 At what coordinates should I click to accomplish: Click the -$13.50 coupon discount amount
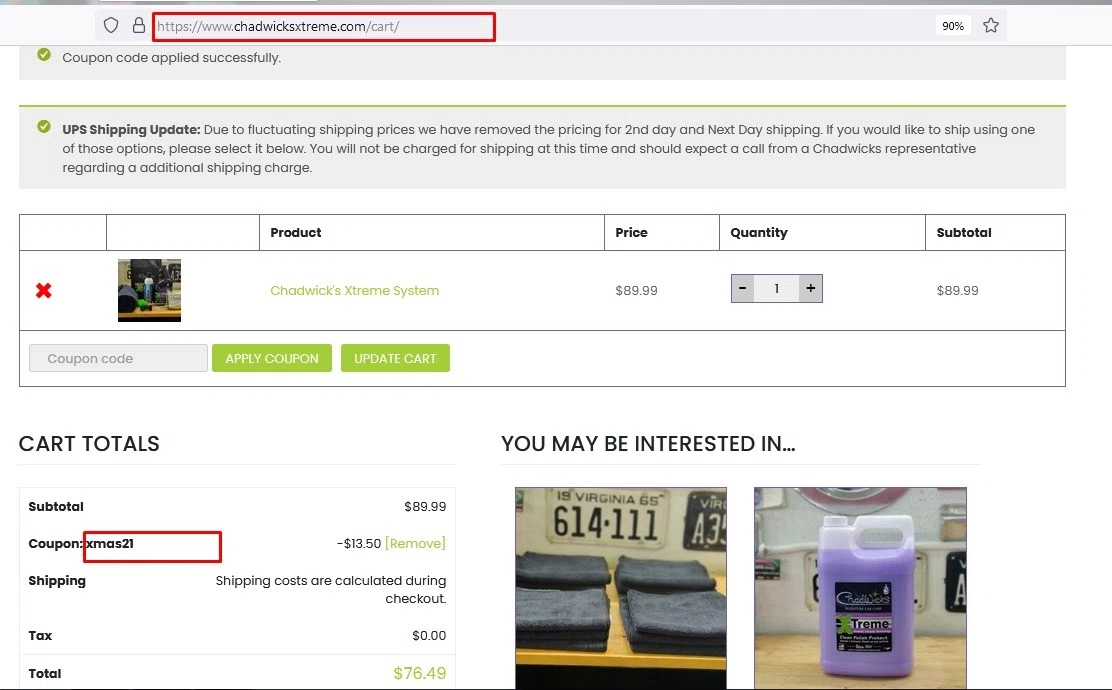point(359,543)
